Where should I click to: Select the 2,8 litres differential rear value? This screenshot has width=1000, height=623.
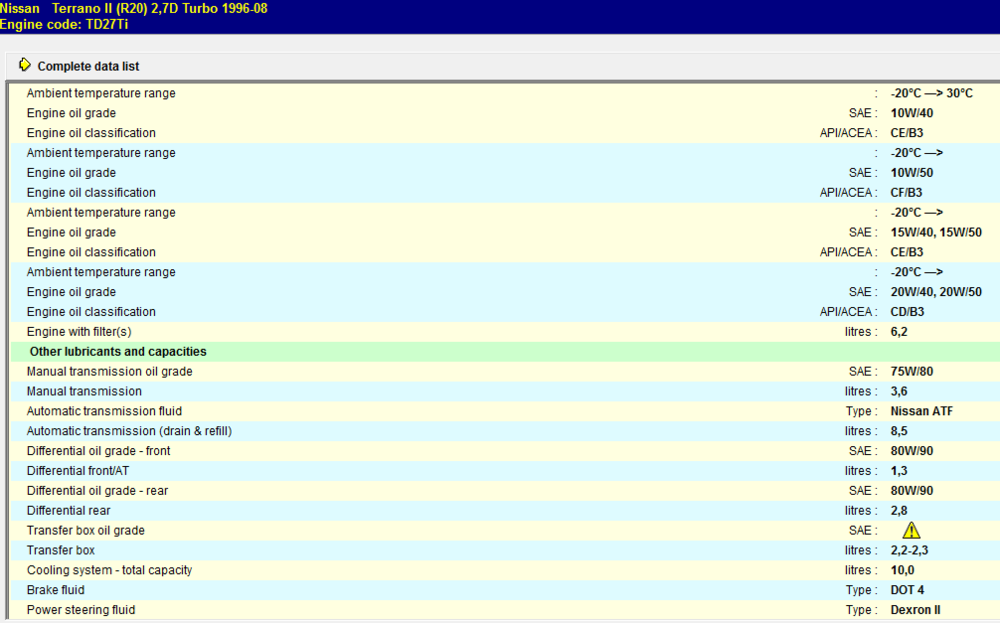pos(899,511)
